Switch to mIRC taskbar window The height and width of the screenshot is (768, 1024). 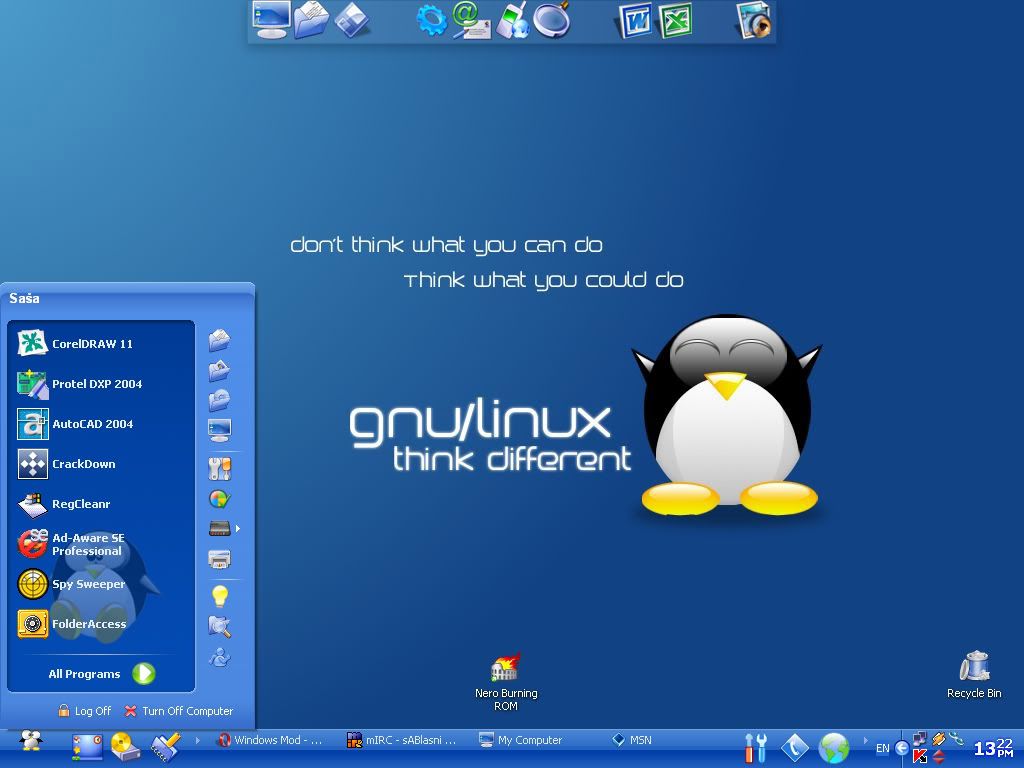coord(402,740)
